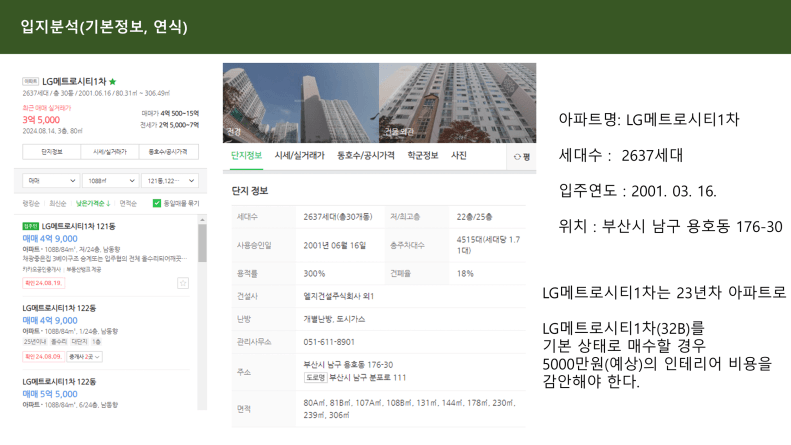Switch to the 시세/실거래가 tab in main panel

(x=300, y=155)
